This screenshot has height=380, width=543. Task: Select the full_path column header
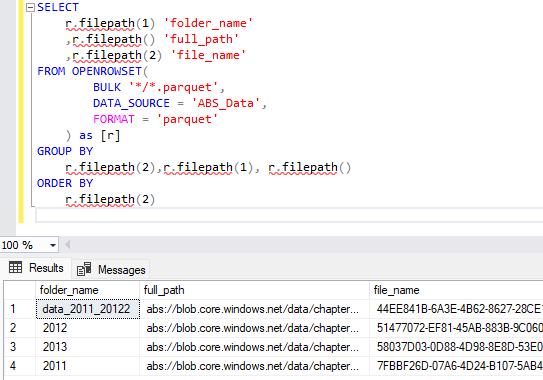(x=255, y=290)
